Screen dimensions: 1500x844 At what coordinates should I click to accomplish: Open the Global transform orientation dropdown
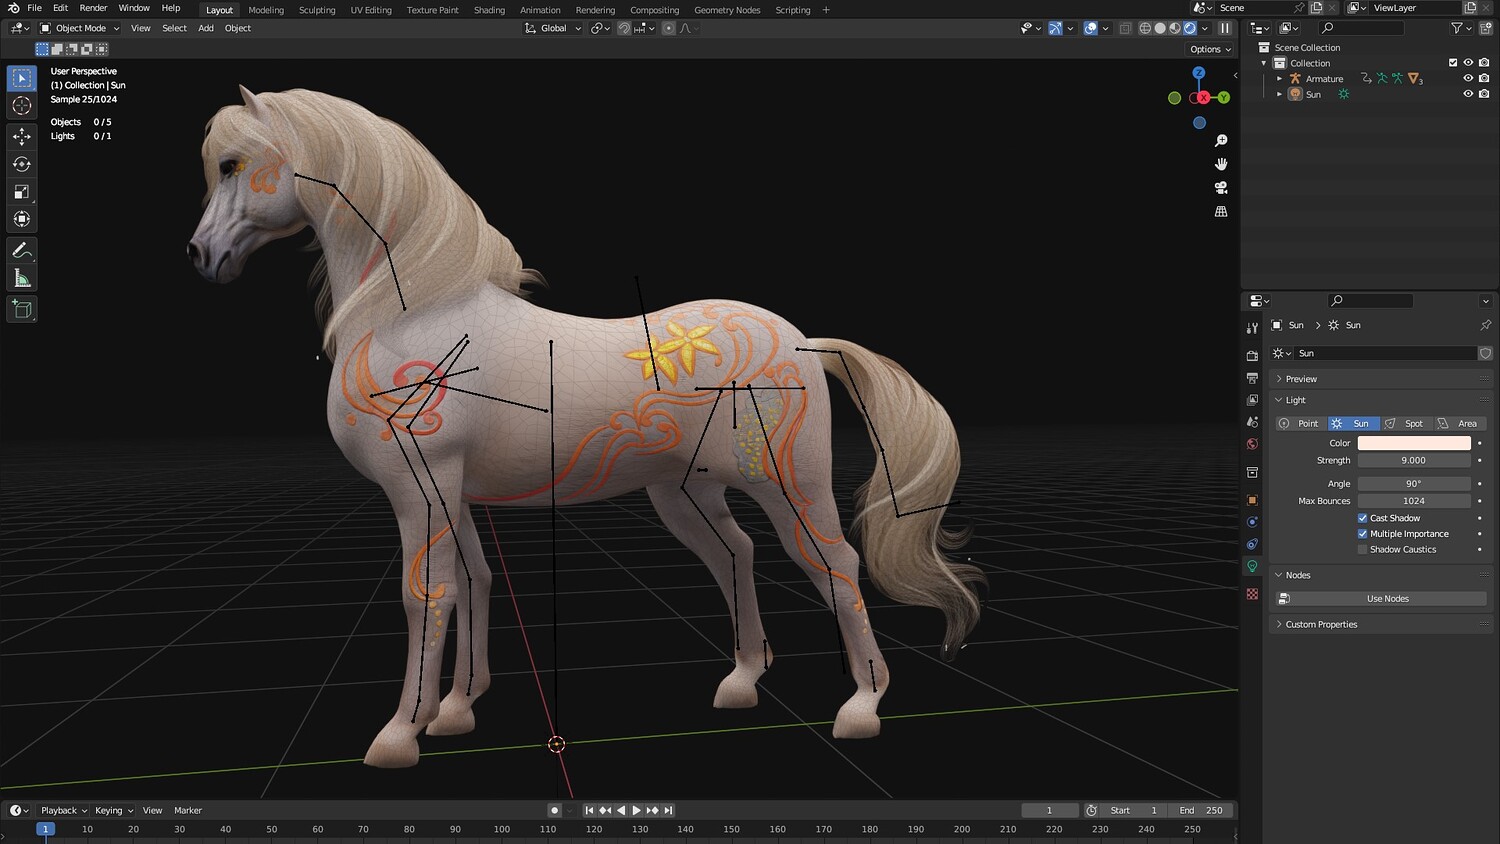tap(553, 28)
